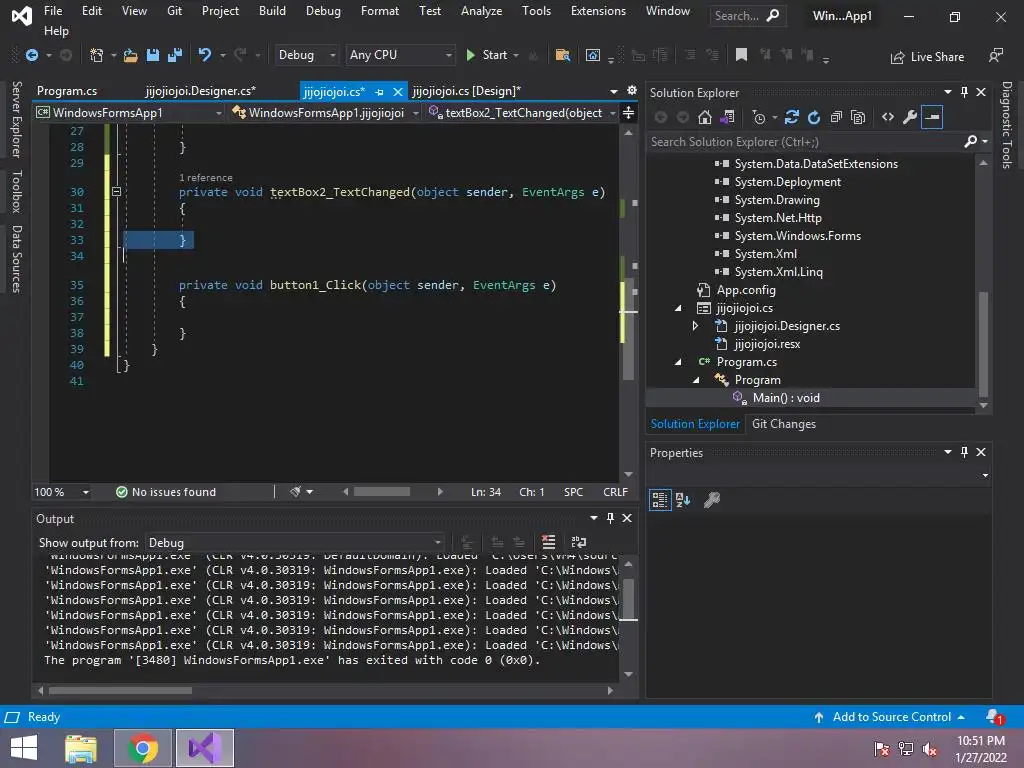Click the 1 reference CodeLens link
This screenshot has height=768, width=1024.
[x=206, y=178]
